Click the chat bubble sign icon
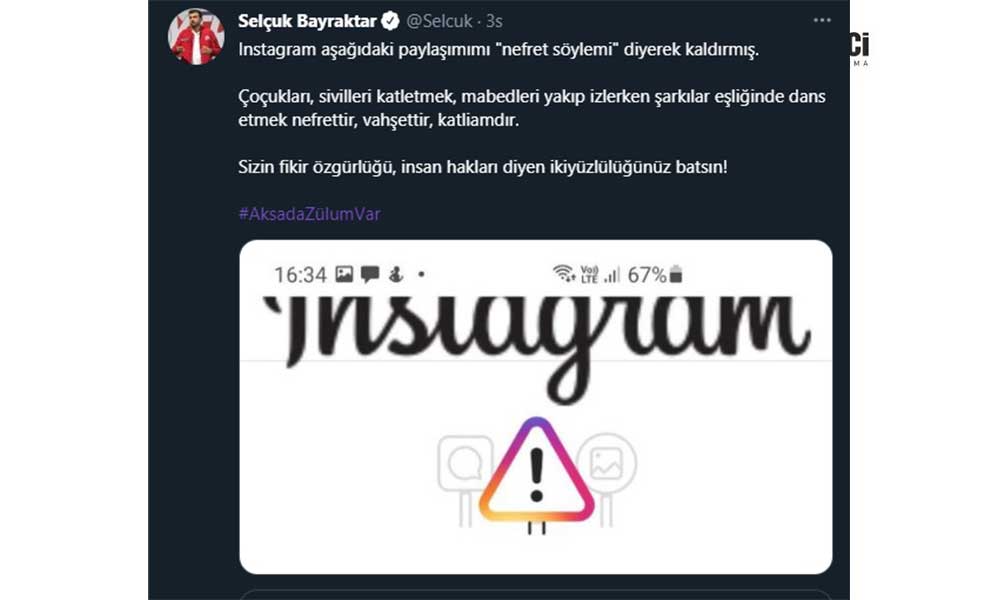1000x600 pixels. coord(465,464)
